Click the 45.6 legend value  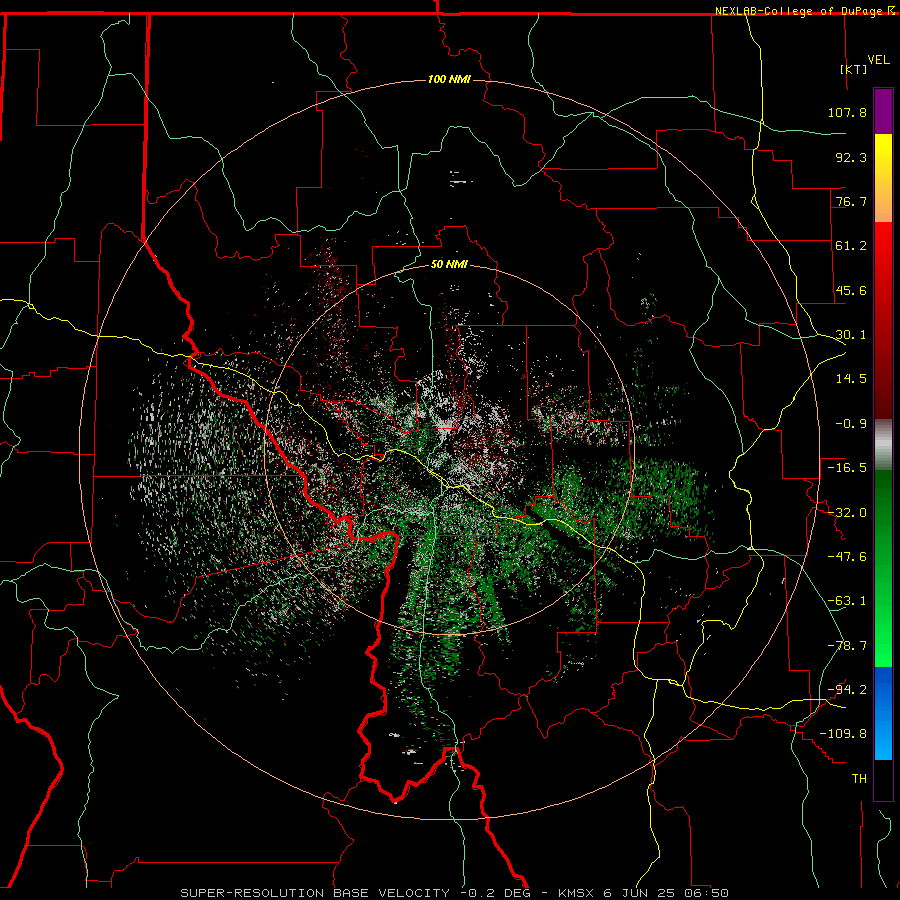851,290
